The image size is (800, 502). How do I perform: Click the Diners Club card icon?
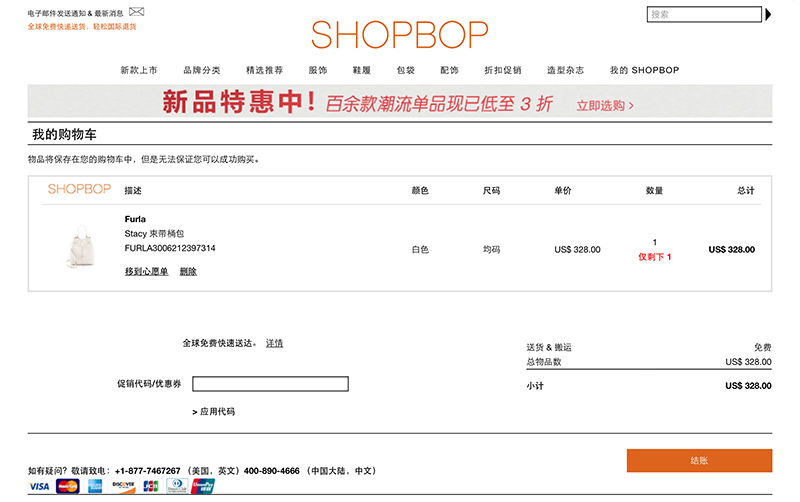coord(177,486)
